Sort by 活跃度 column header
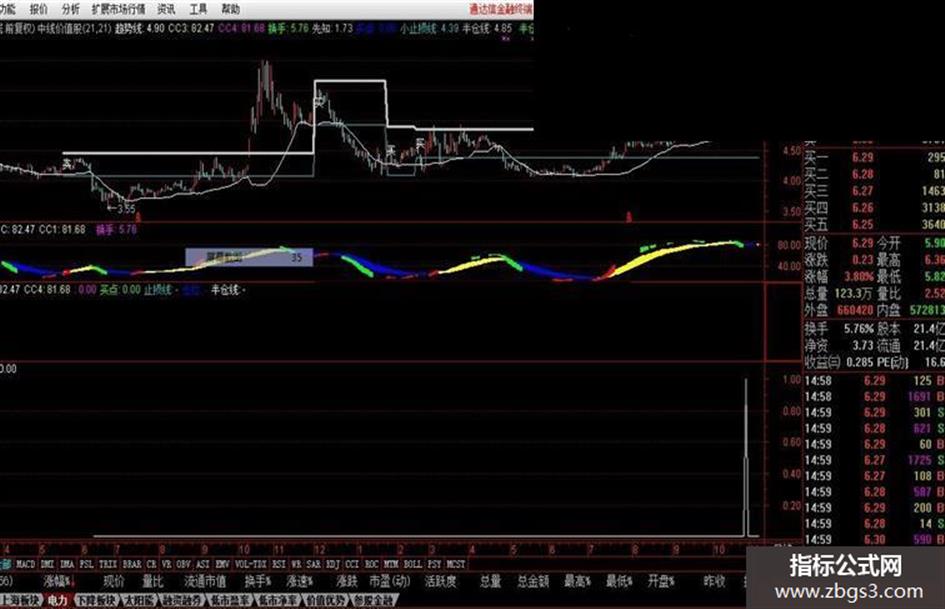Screen dimensions: 945x609 (x=441, y=582)
